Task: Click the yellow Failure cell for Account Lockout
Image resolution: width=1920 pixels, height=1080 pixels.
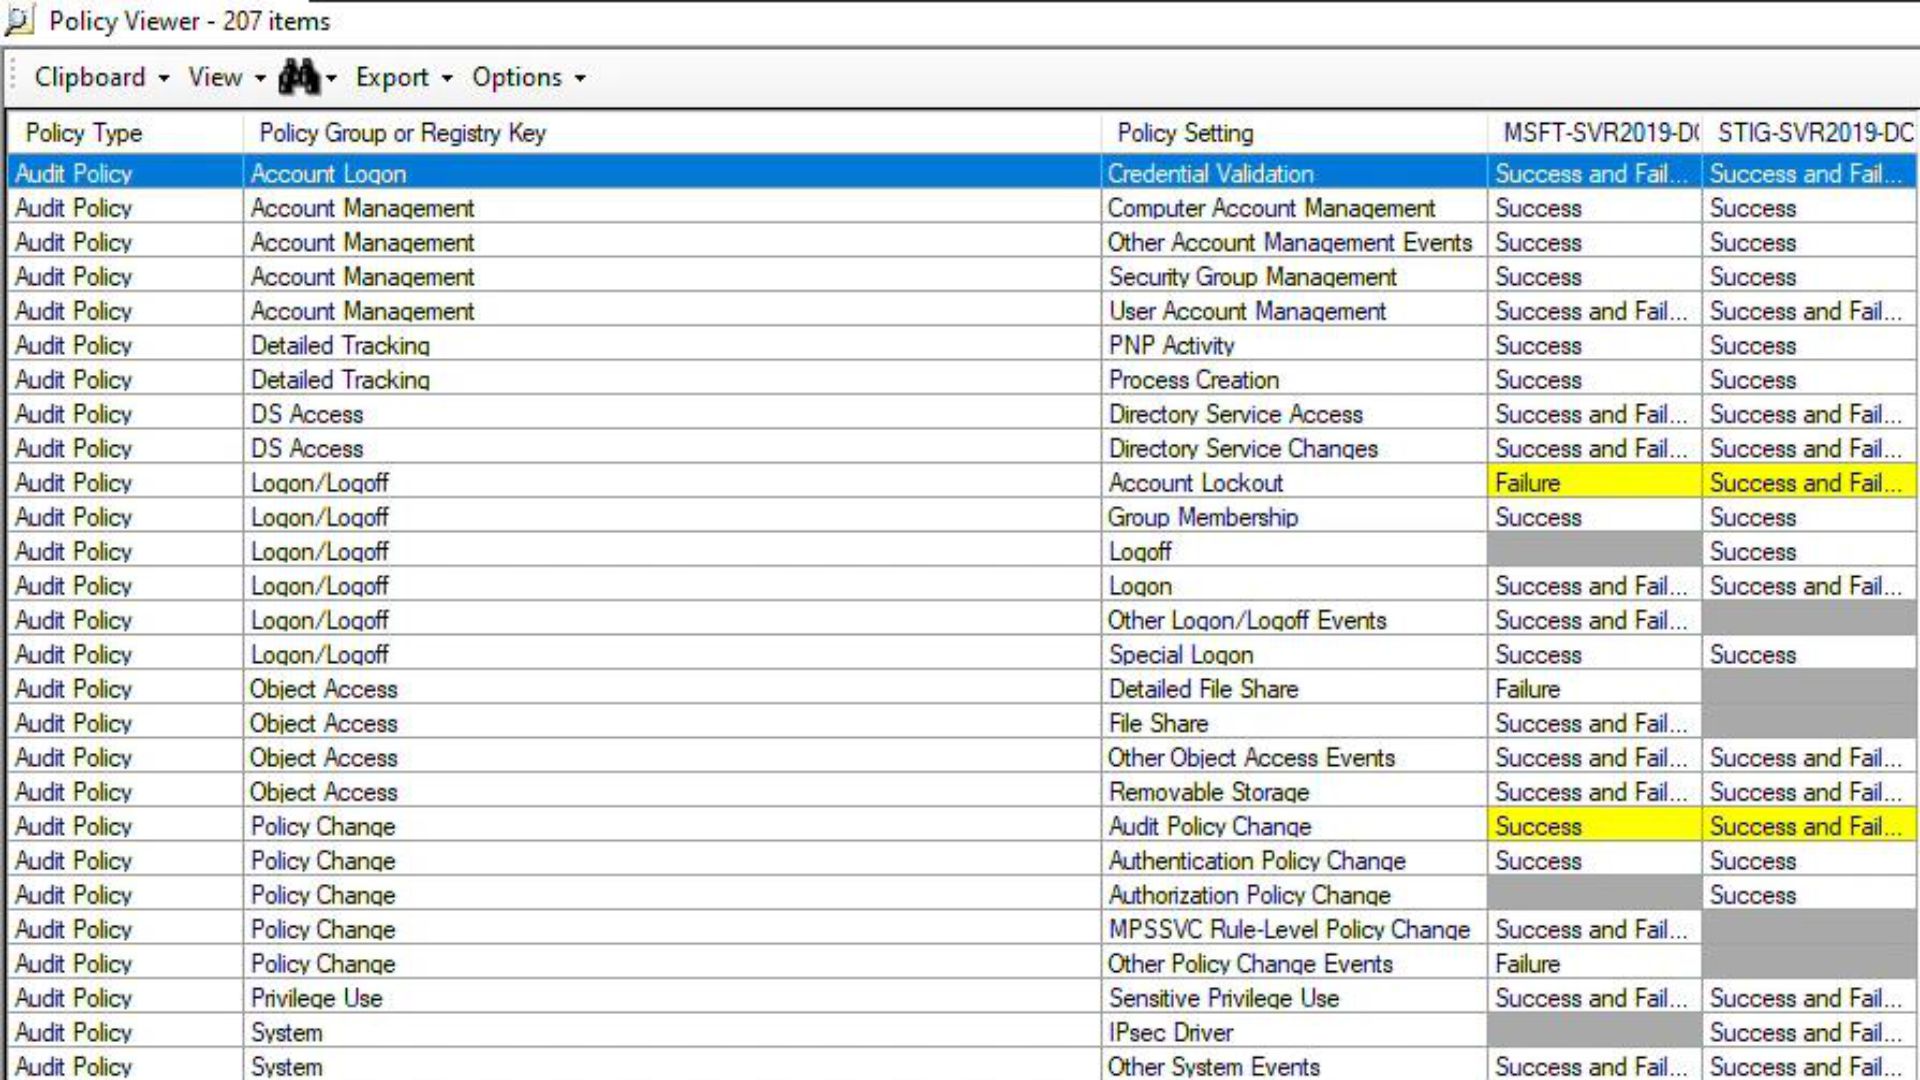Action: (x=1592, y=483)
